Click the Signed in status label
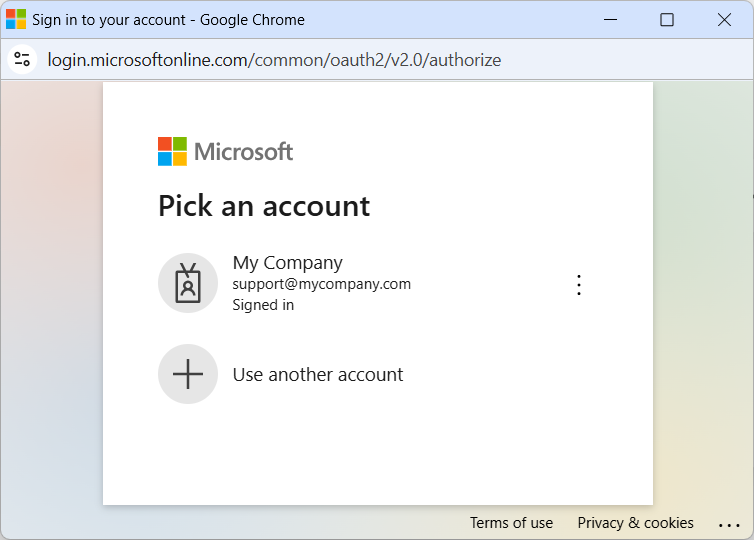Screen dimensions: 754x540 (x=263, y=305)
